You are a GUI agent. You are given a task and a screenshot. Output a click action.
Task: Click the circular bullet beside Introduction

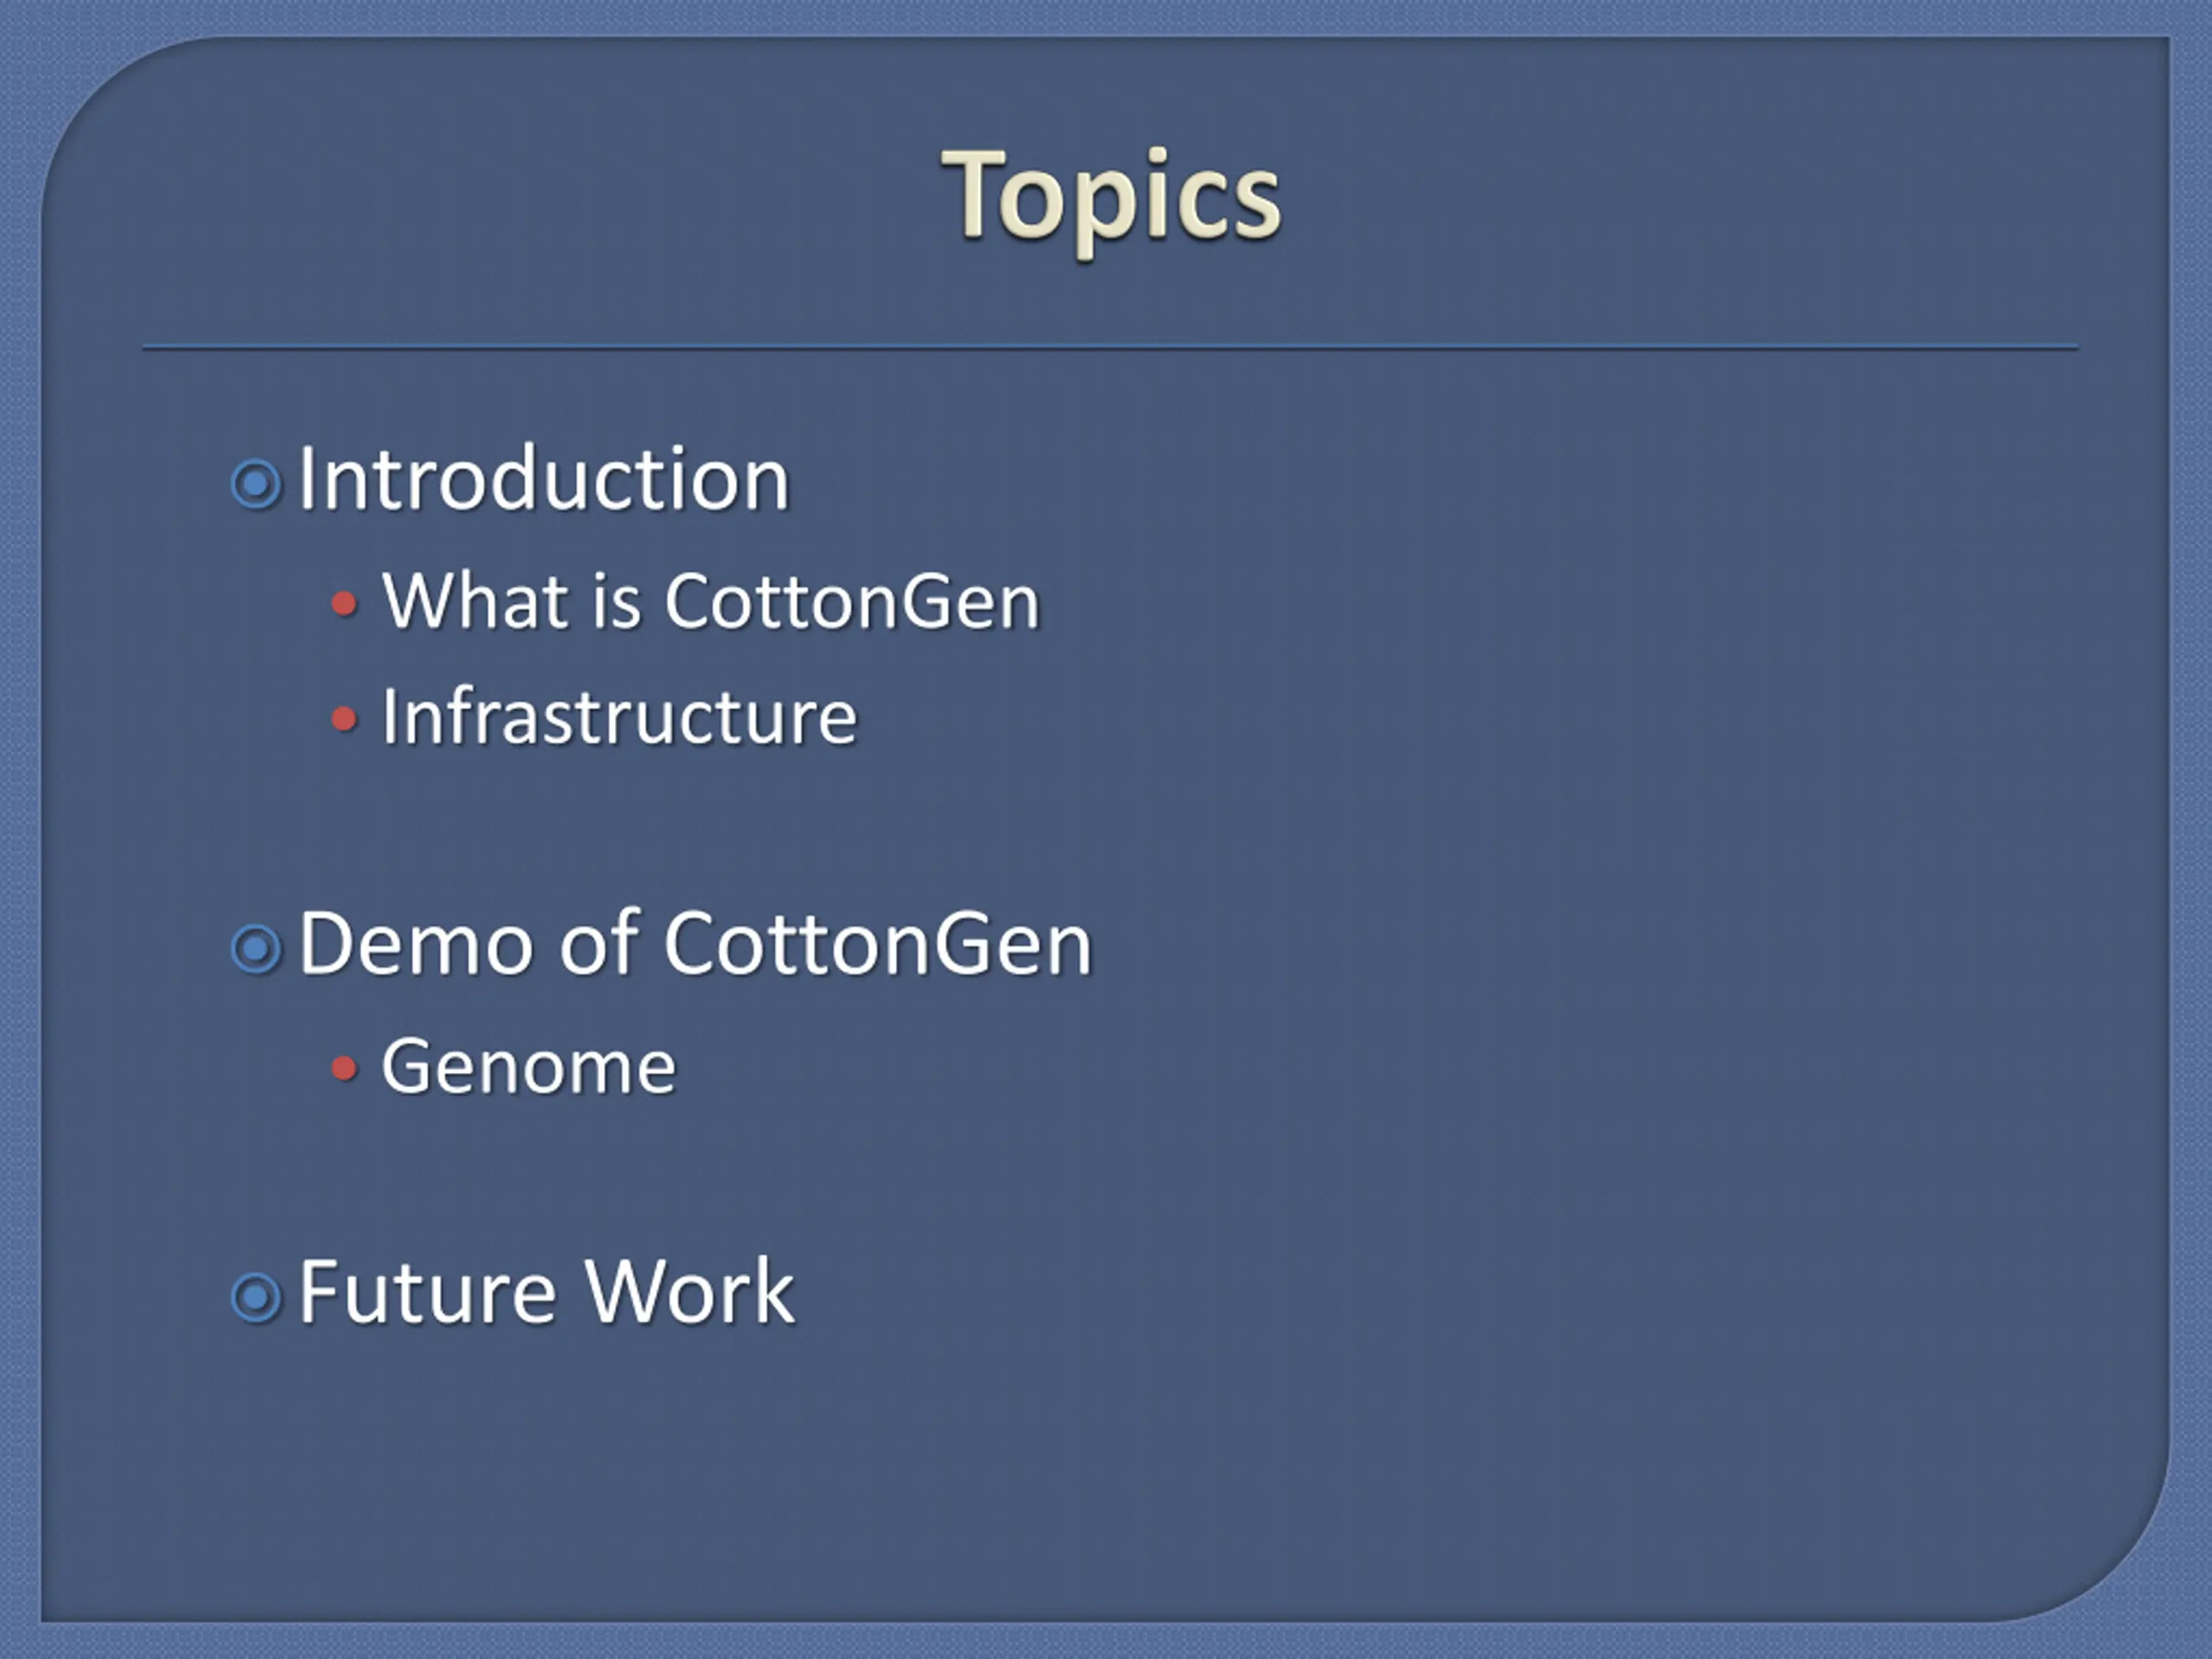(257, 484)
